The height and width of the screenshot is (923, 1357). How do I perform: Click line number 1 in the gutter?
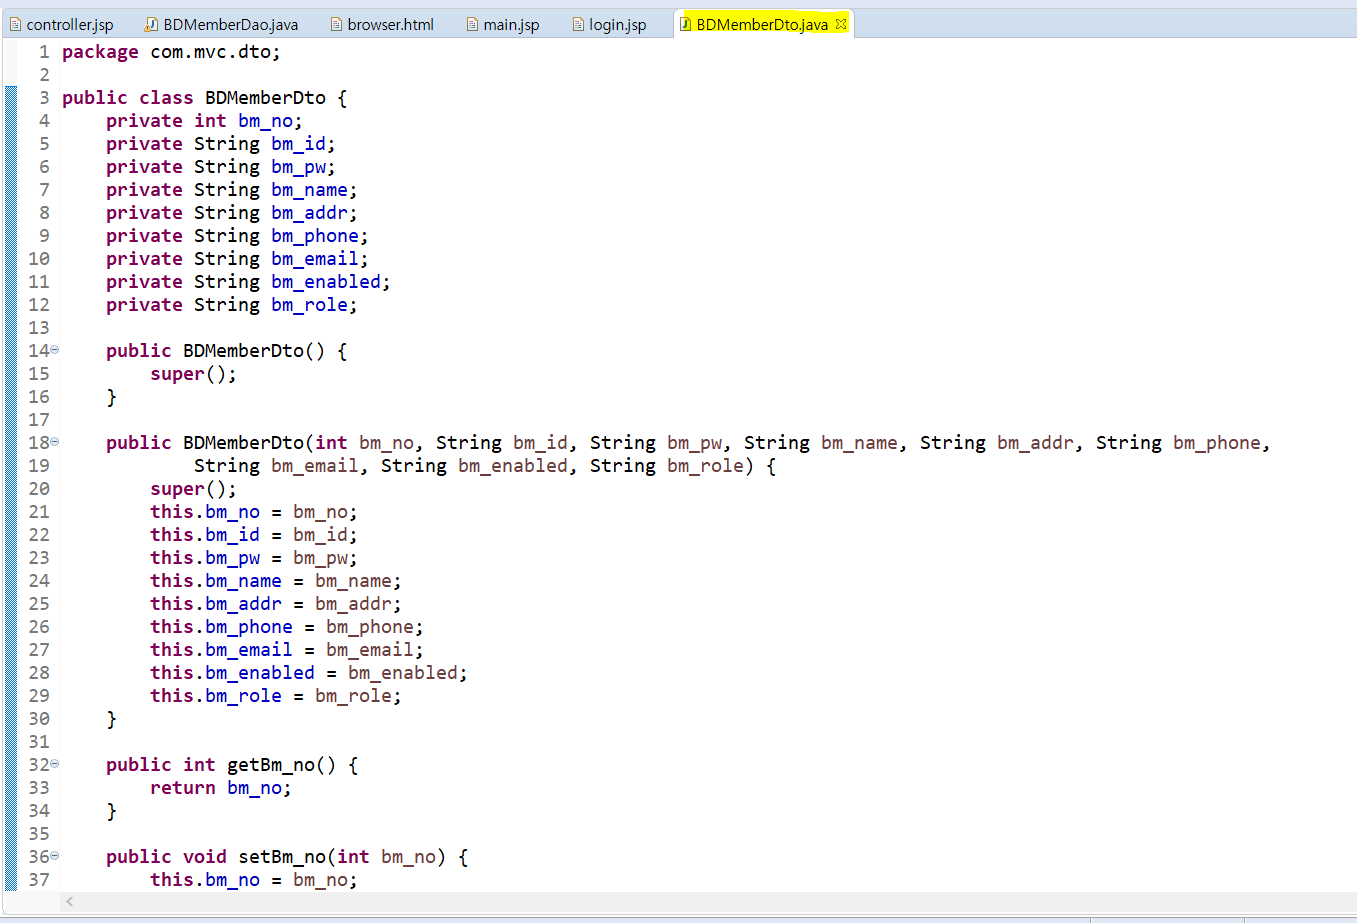(x=44, y=52)
